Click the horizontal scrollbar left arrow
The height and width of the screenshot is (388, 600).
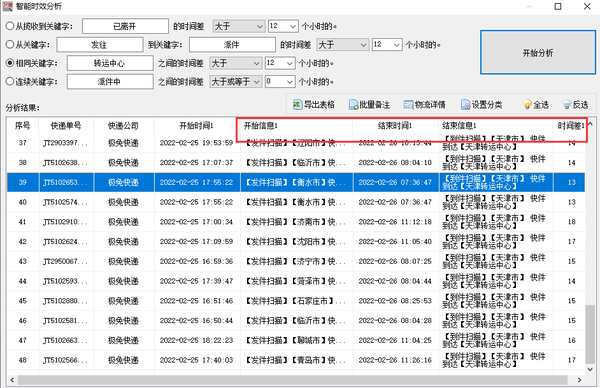point(12,380)
